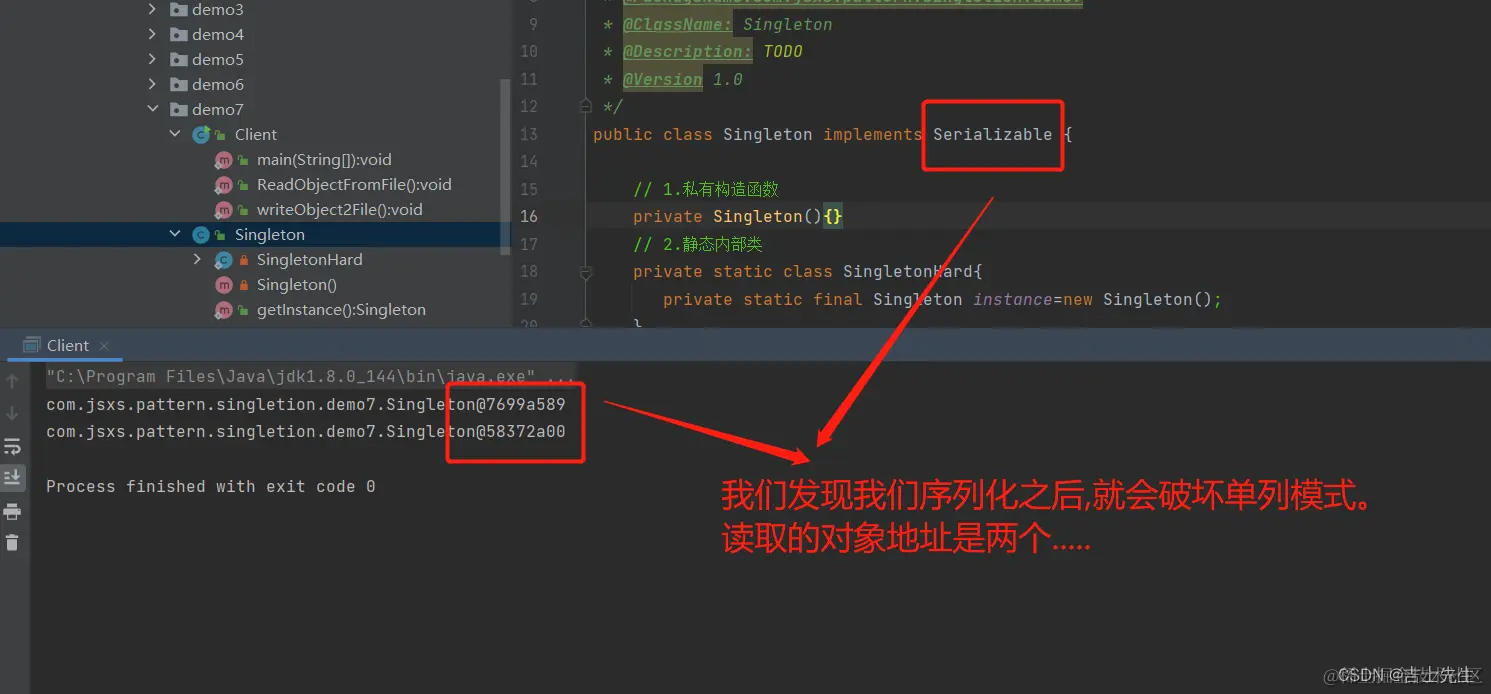Screen dimensions: 1491x694
Task: Toggle scroll to end in Run console
Action: coord(12,478)
